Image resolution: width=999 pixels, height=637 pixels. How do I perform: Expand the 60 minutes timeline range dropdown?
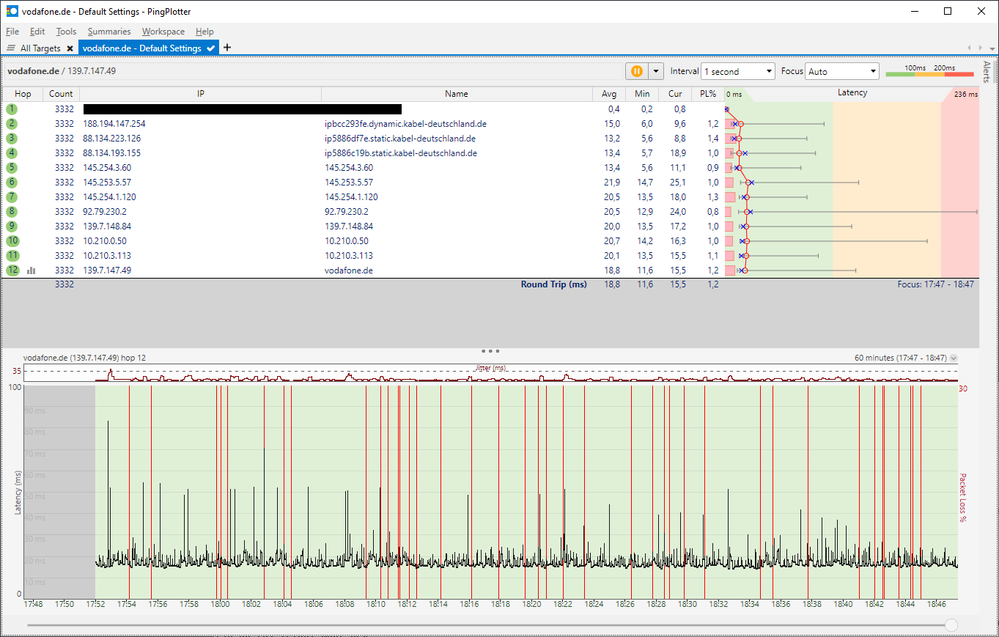coord(953,357)
